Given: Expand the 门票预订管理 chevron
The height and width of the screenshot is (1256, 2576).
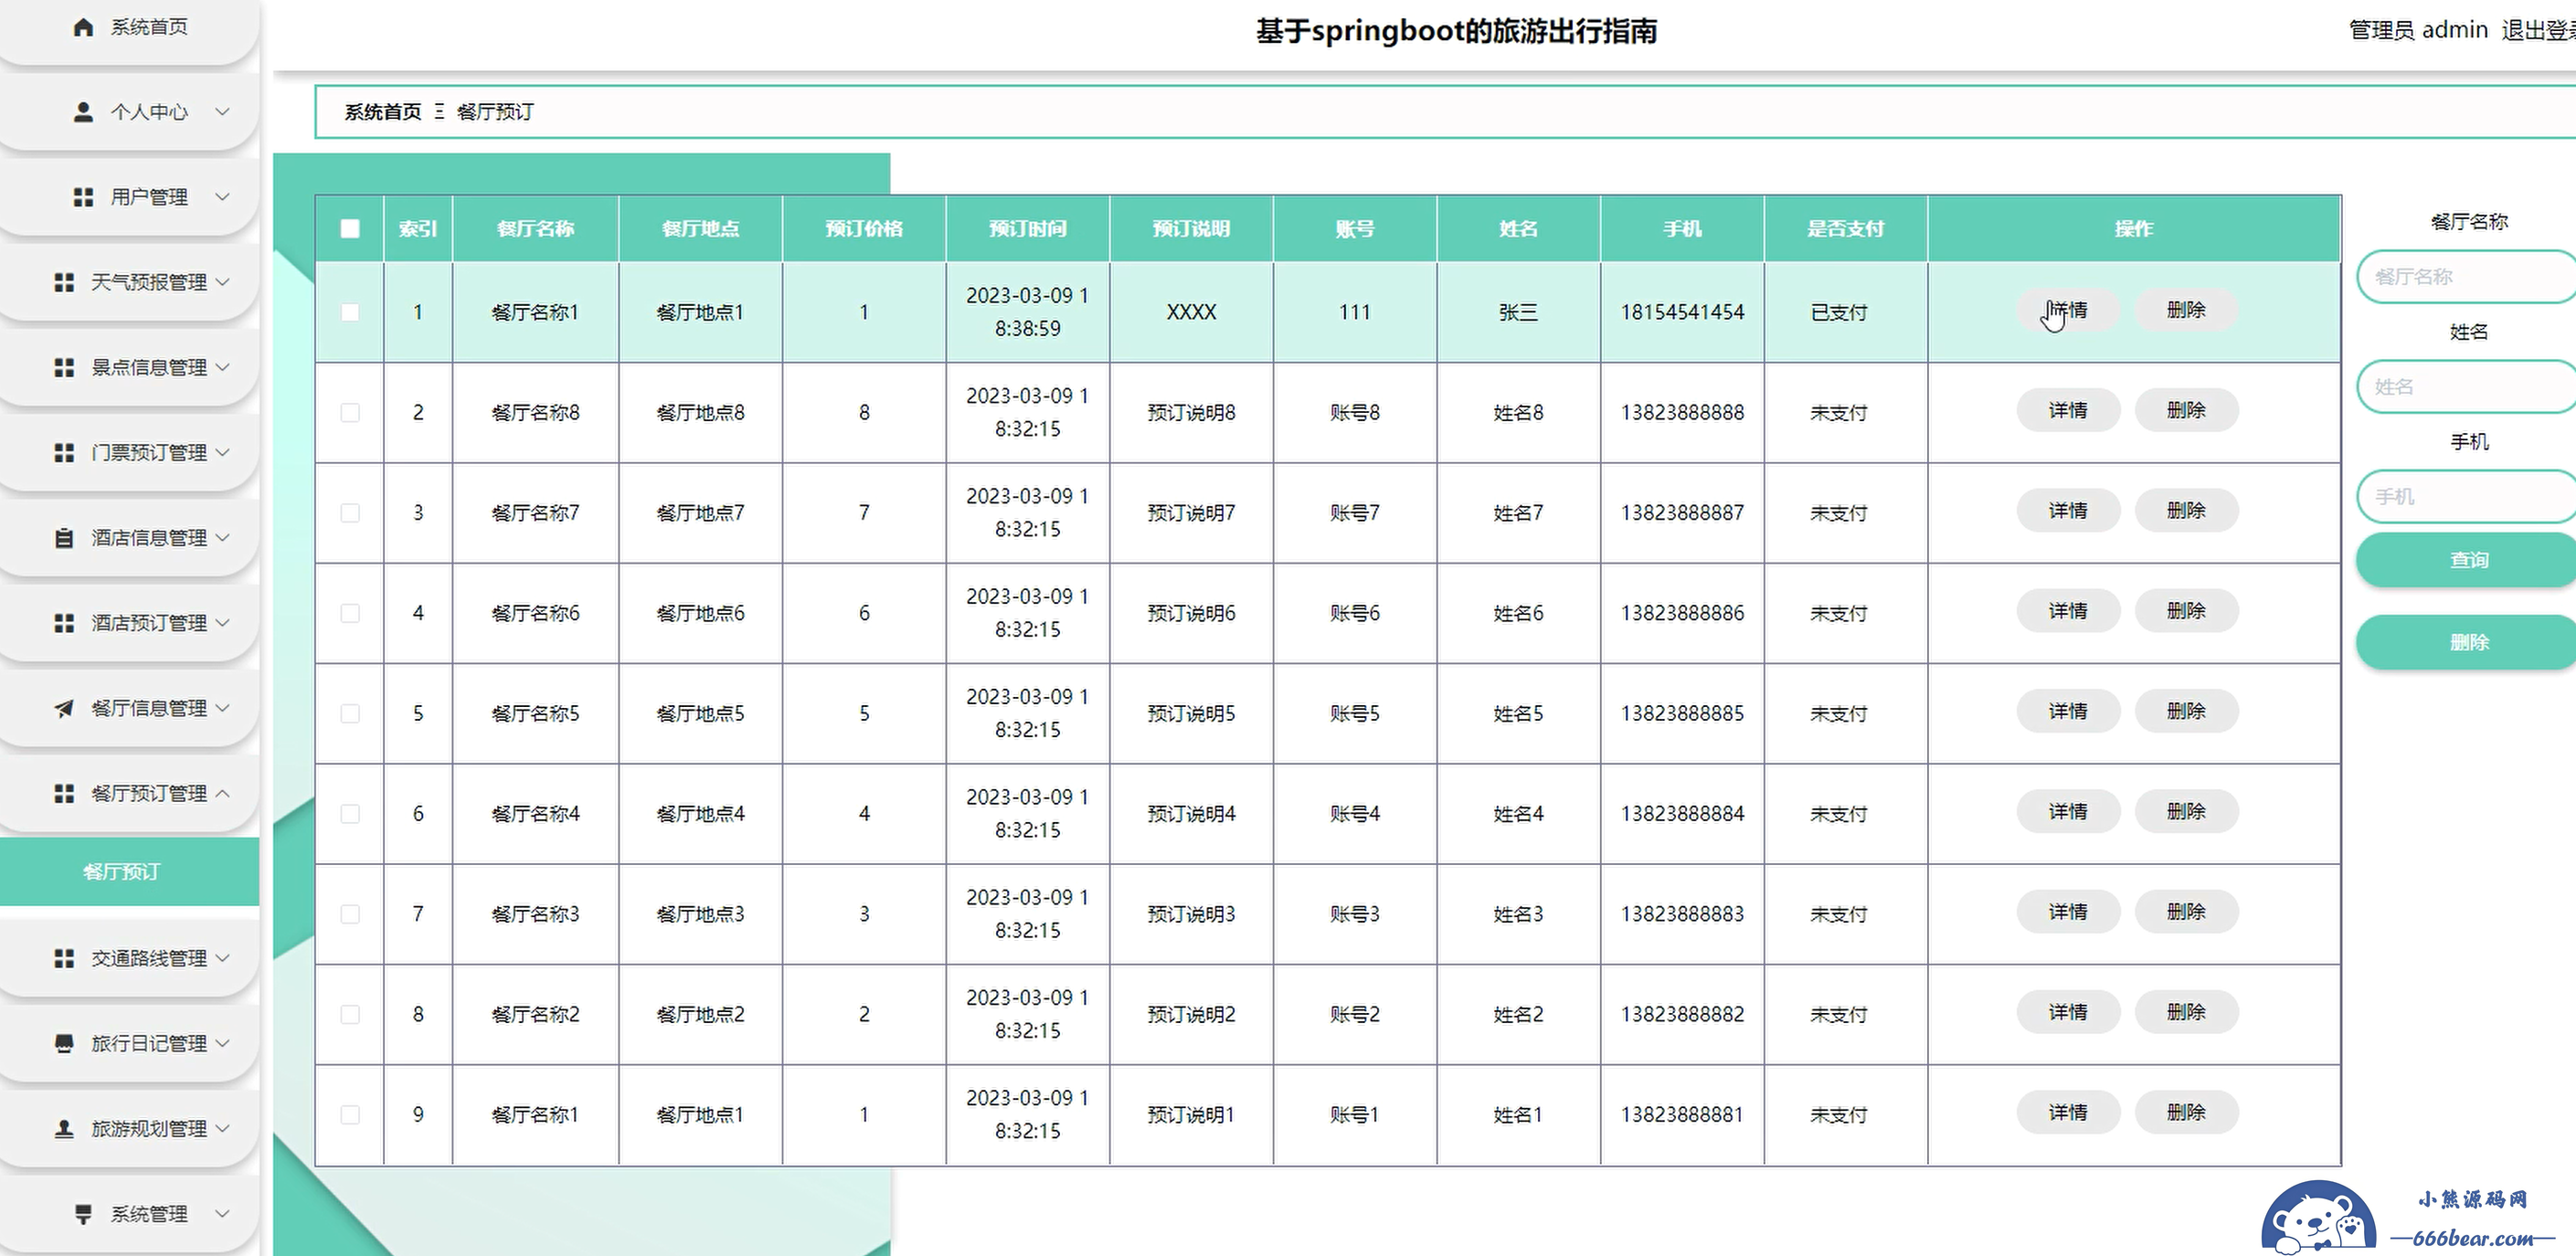Looking at the screenshot, I should click(223, 452).
